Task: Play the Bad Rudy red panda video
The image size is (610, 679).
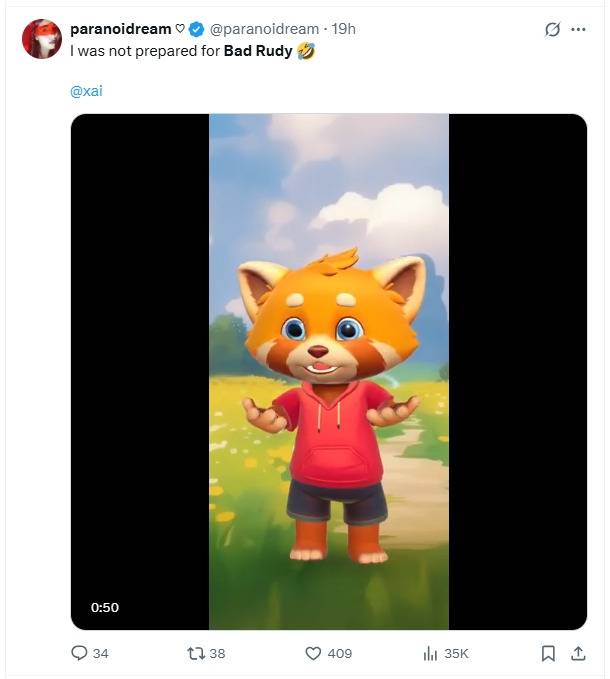Action: point(328,371)
